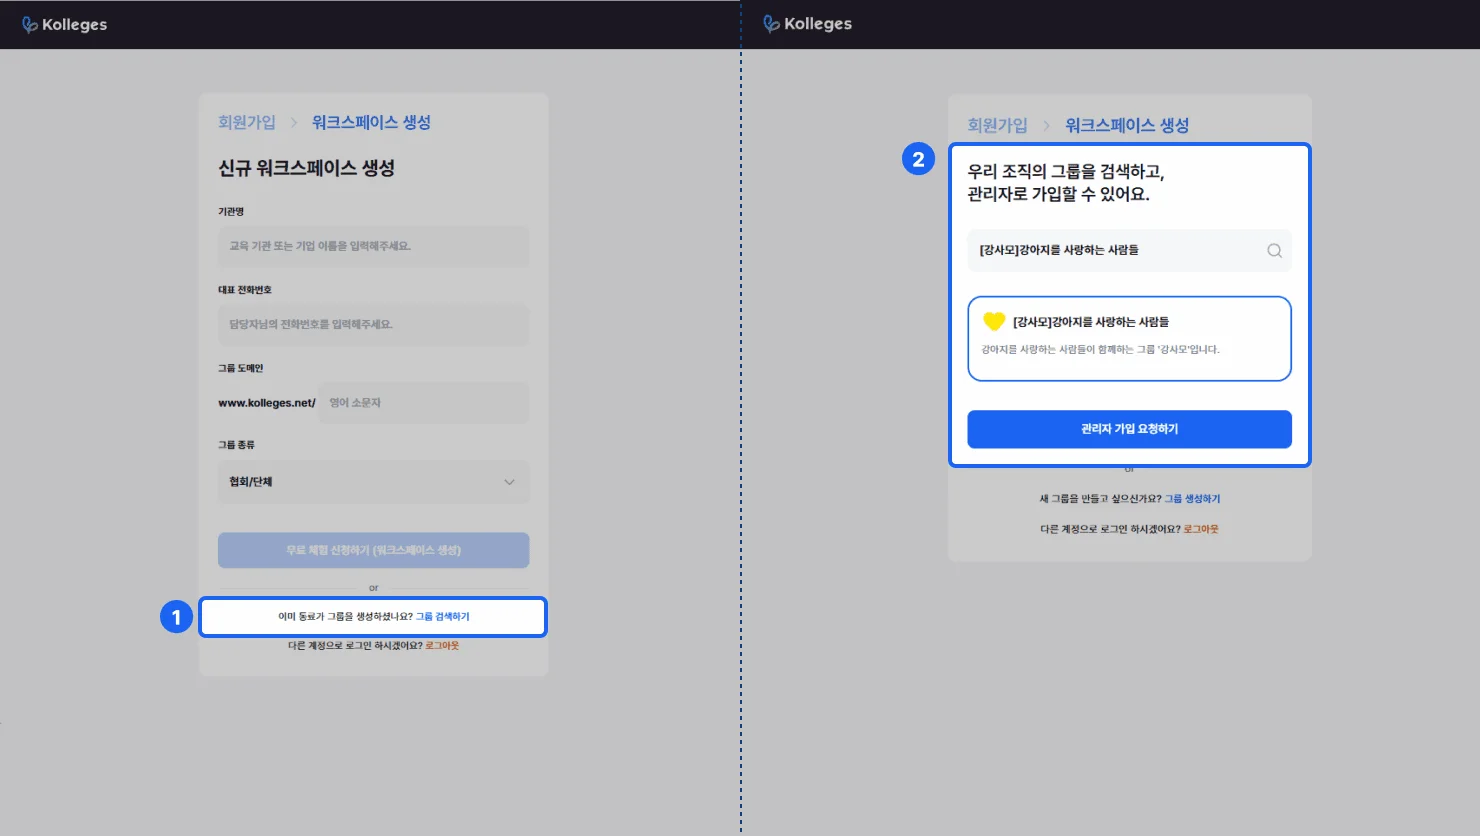Click the Kolleges logo in the left header
The height and width of the screenshot is (836, 1480).
(x=65, y=25)
